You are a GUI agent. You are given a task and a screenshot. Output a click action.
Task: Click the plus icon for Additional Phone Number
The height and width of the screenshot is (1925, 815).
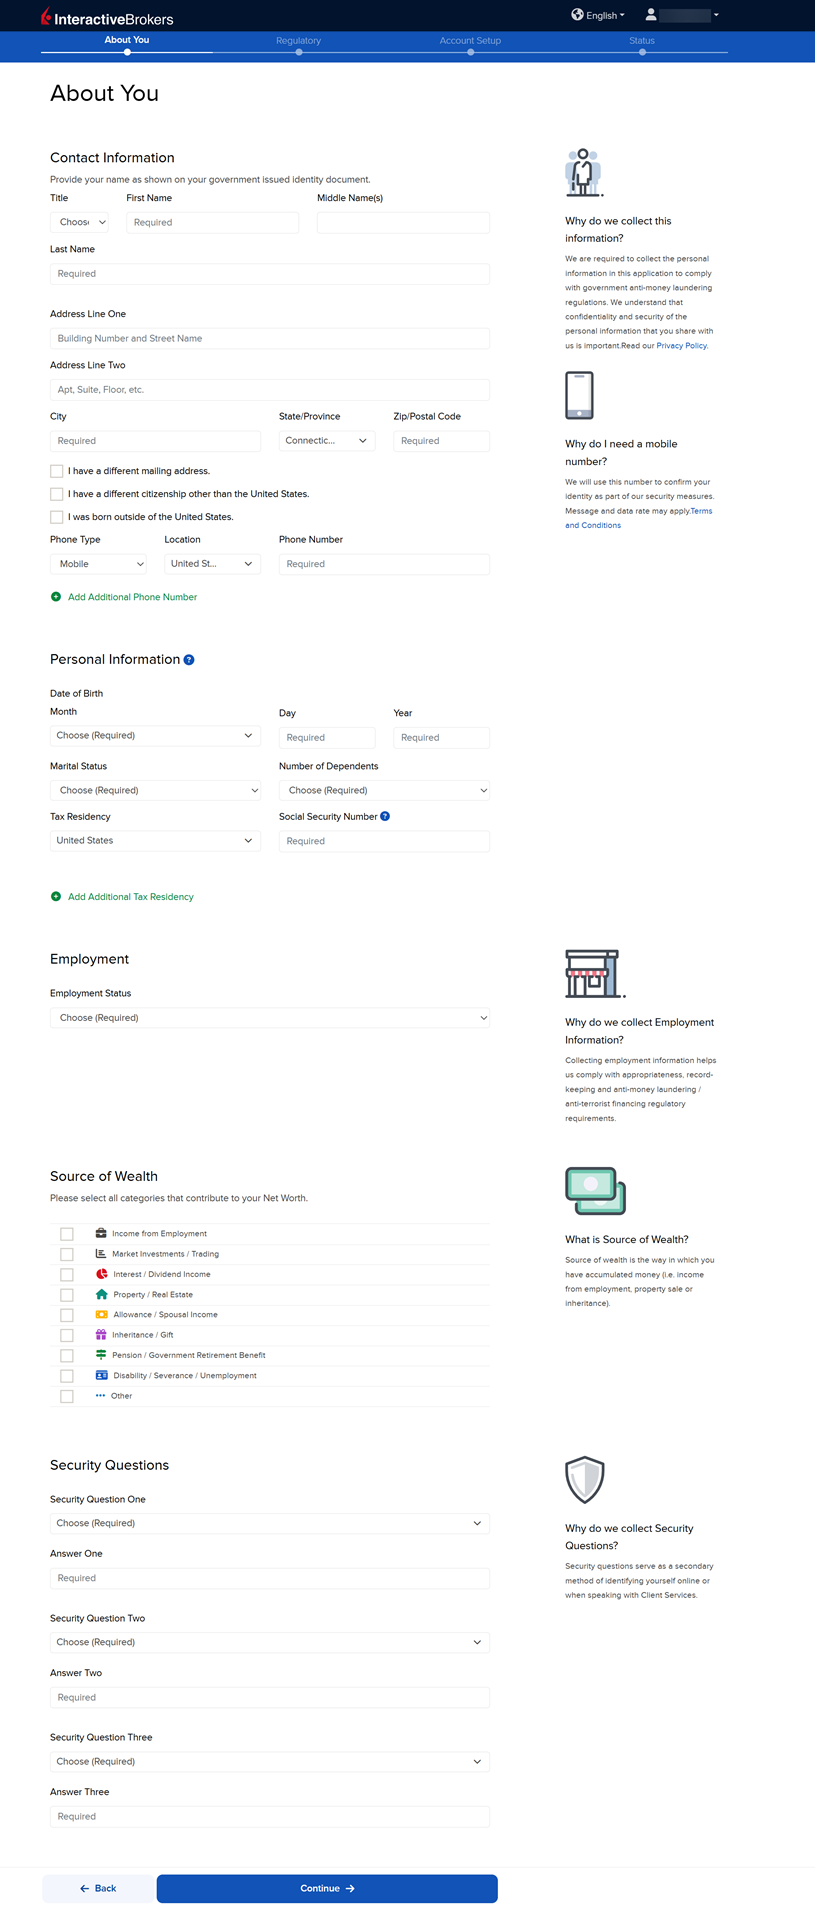pyautogui.click(x=56, y=597)
